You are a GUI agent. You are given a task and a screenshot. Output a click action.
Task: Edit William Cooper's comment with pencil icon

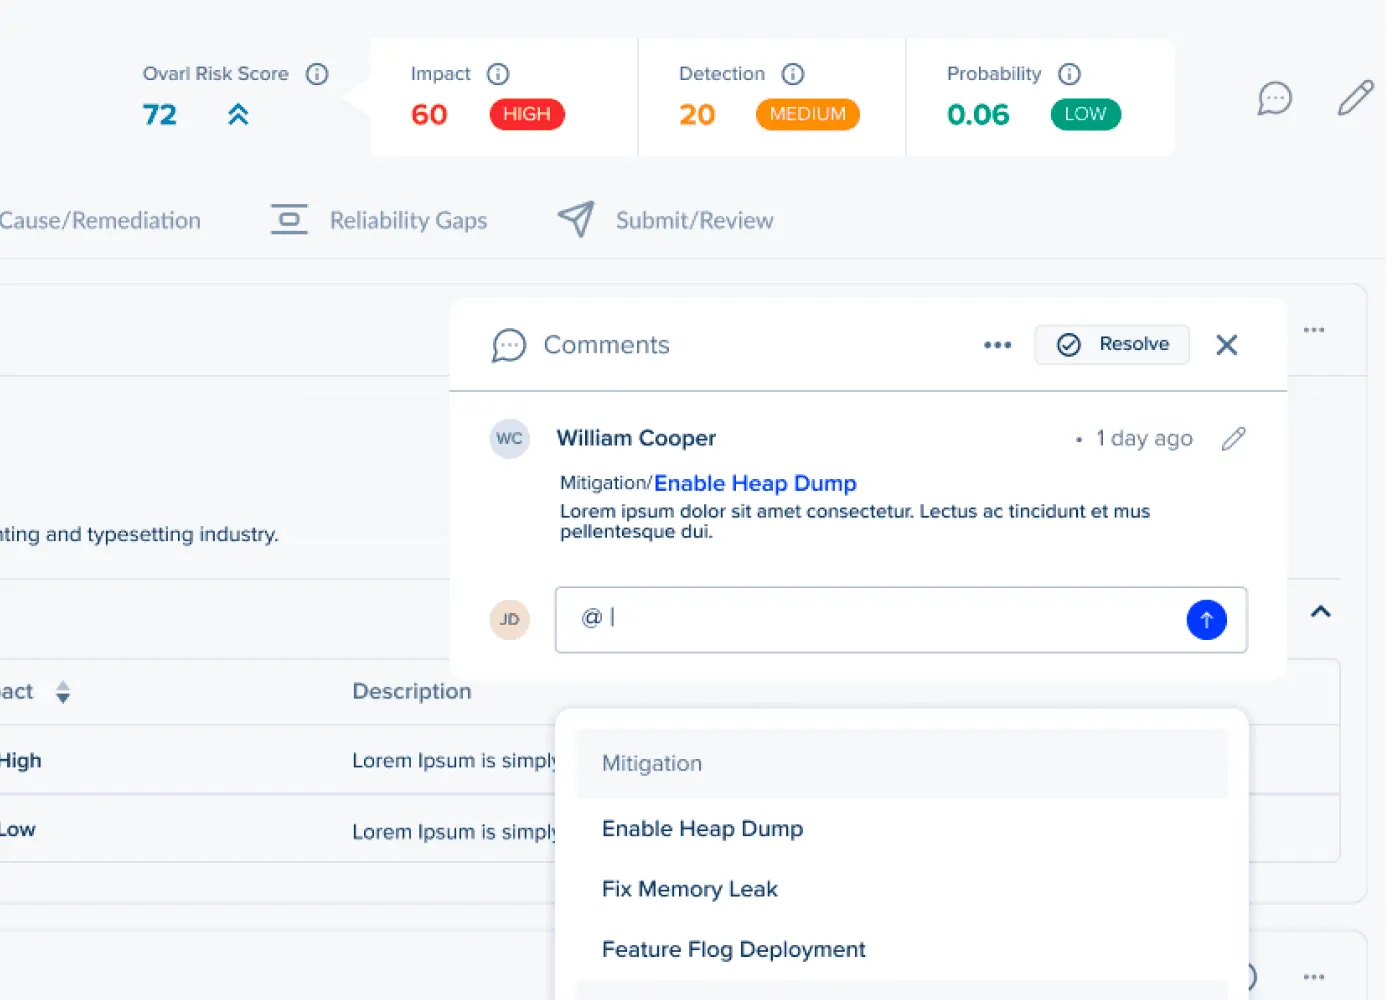point(1234,438)
